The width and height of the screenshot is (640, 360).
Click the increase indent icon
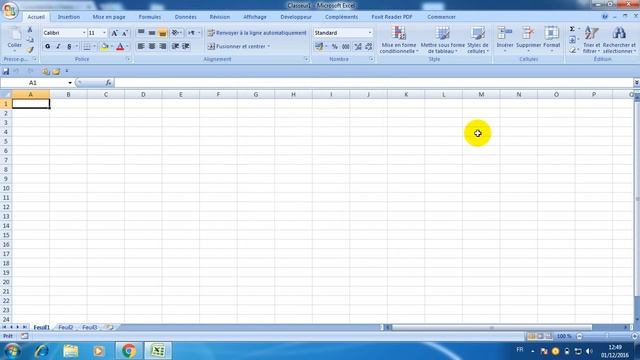tap(186, 47)
